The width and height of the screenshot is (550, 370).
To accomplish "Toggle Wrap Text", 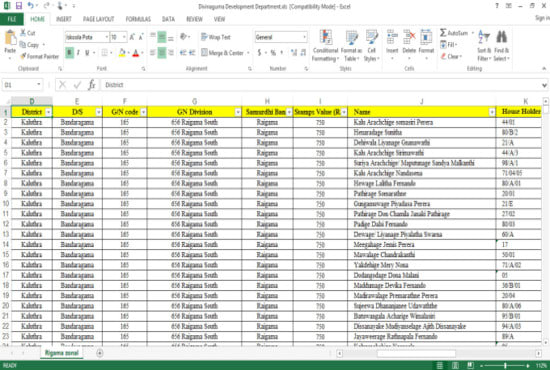I will pos(215,37).
